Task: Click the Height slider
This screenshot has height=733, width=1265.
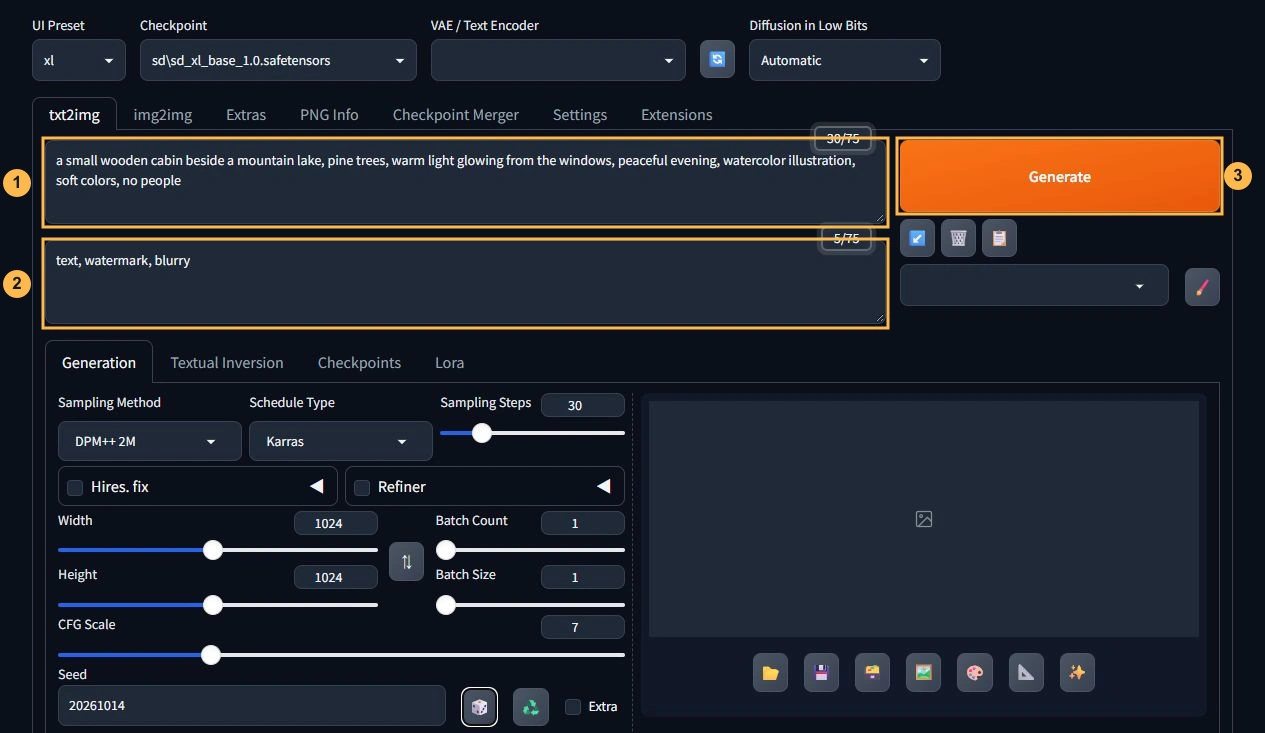Action: click(218, 604)
